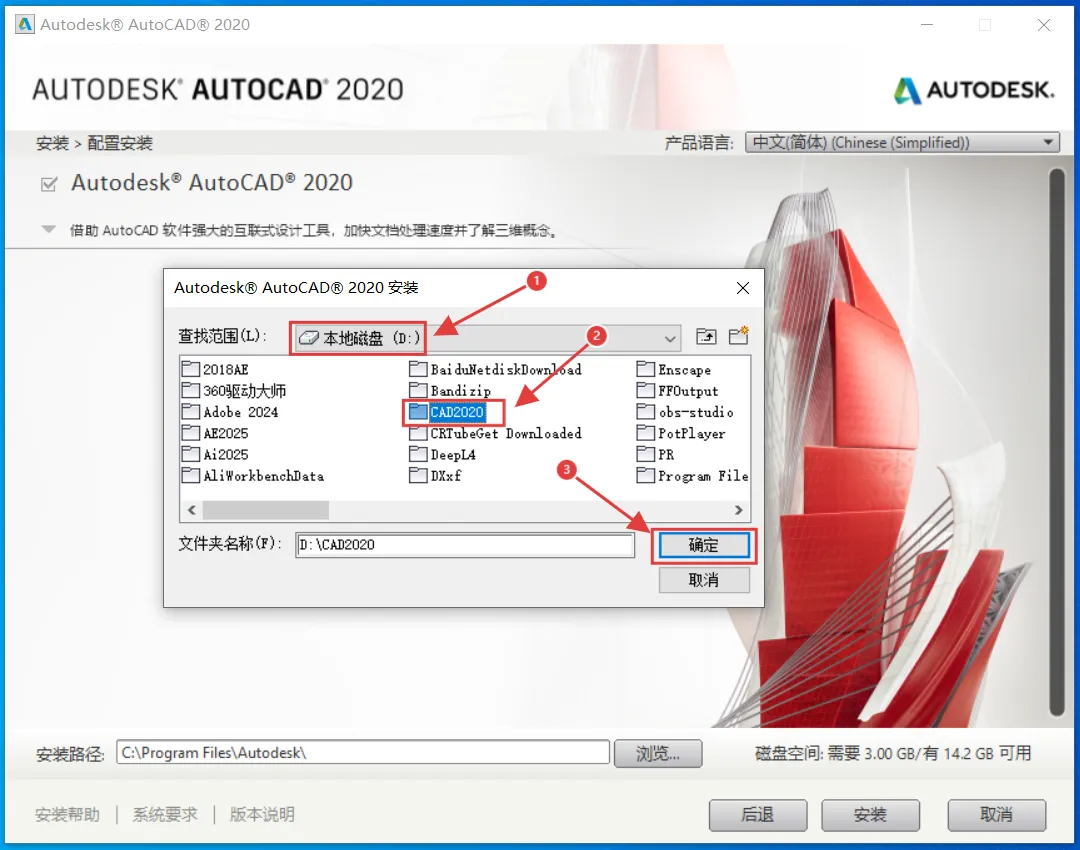Select the AliWorkbenchData folder name
Viewport: 1080px width, 850px height.
(264, 475)
